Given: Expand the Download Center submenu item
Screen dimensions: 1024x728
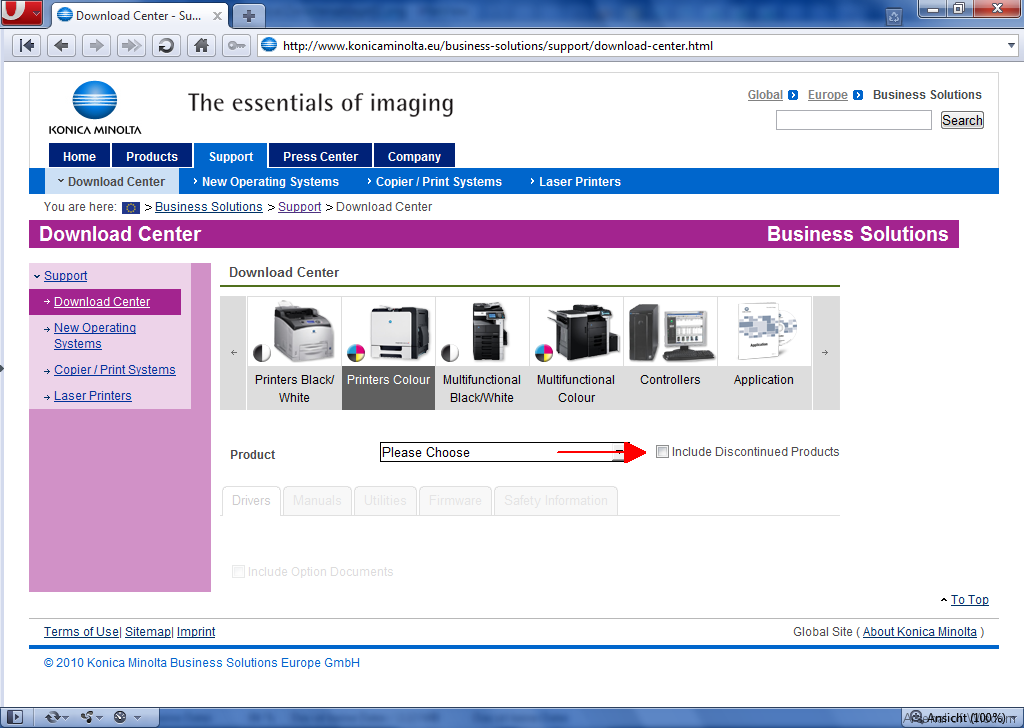Looking at the screenshot, I should (x=112, y=182).
